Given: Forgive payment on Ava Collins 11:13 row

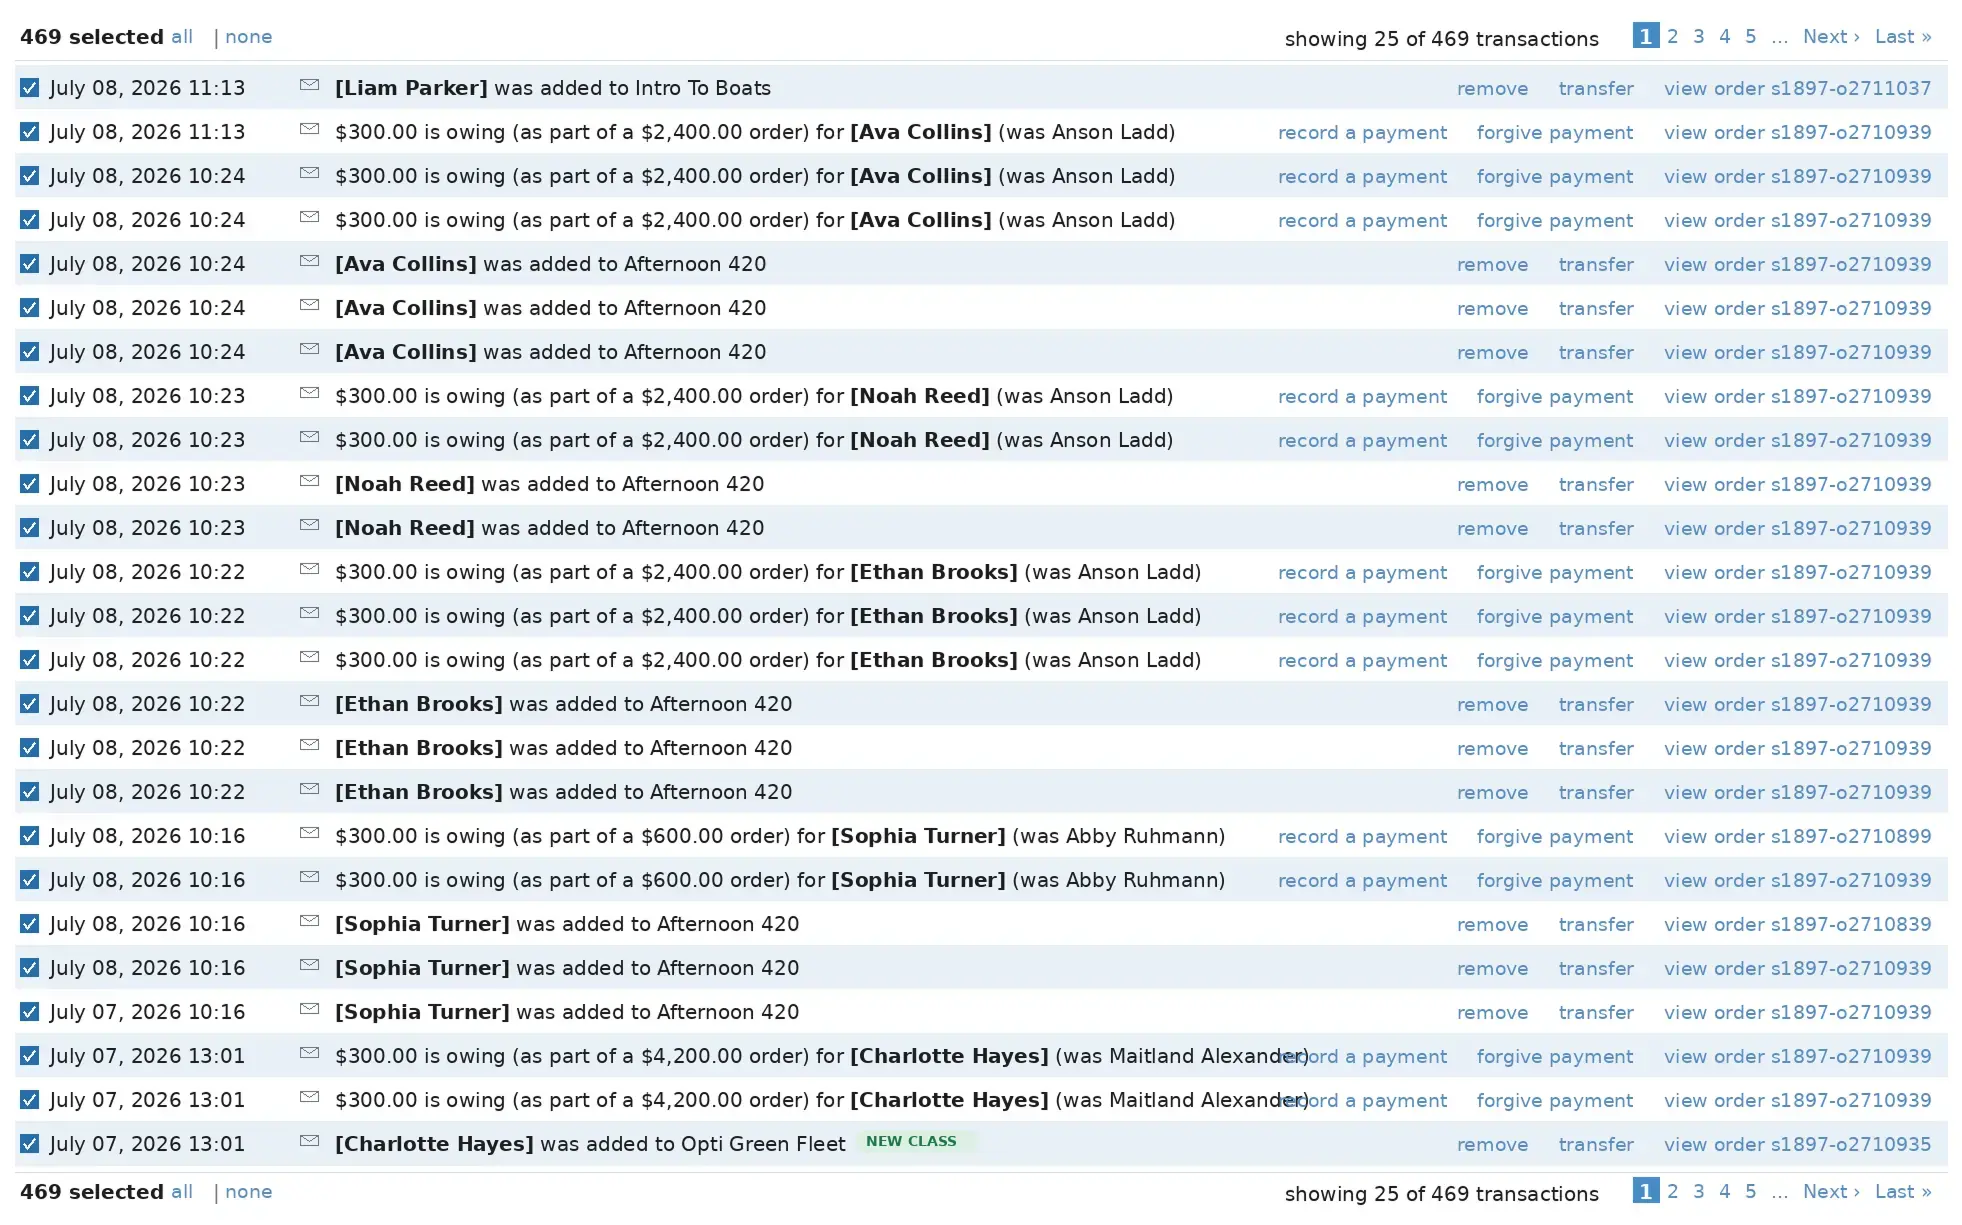Looking at the screenshot, I should pos(1555,133).
